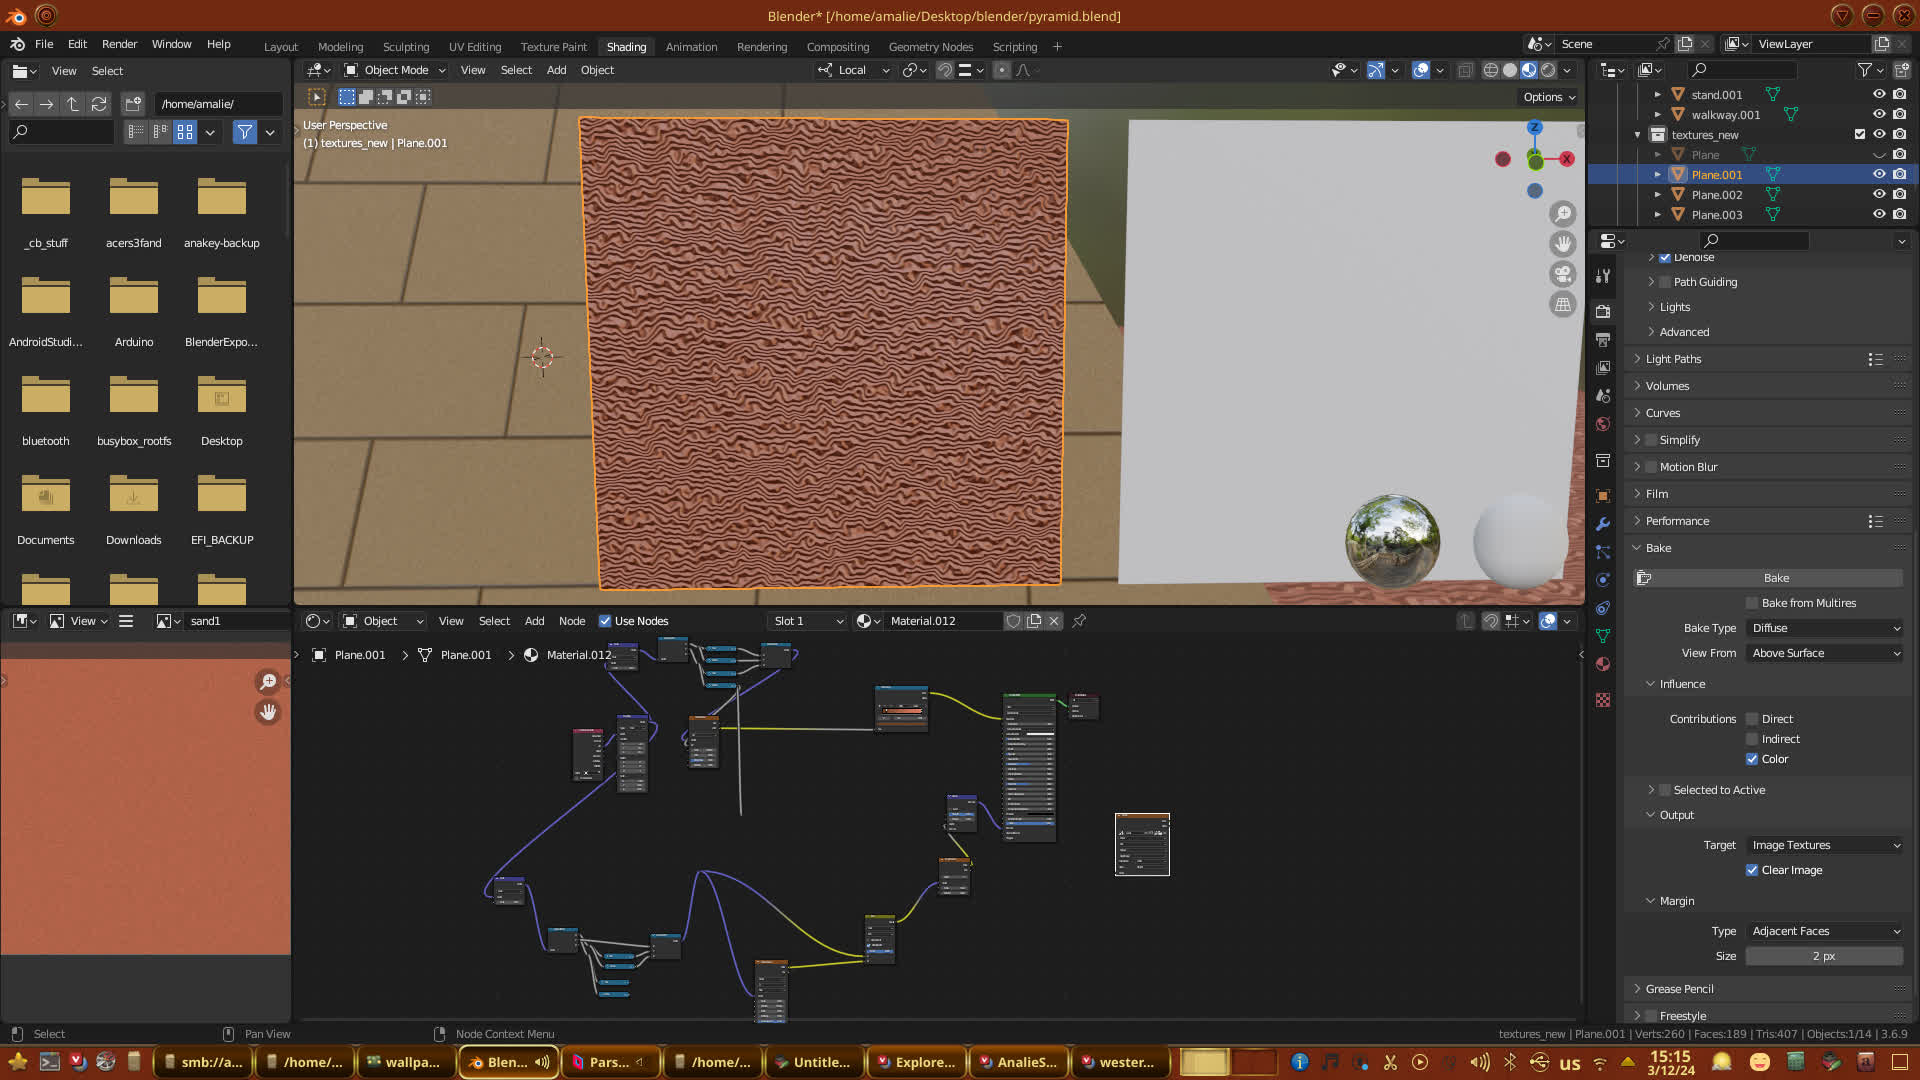Image resolution: width=1920 pixels, height=1080 pixels.
Task: Expand the Light Paths panel
Action: pos(1673,359)
